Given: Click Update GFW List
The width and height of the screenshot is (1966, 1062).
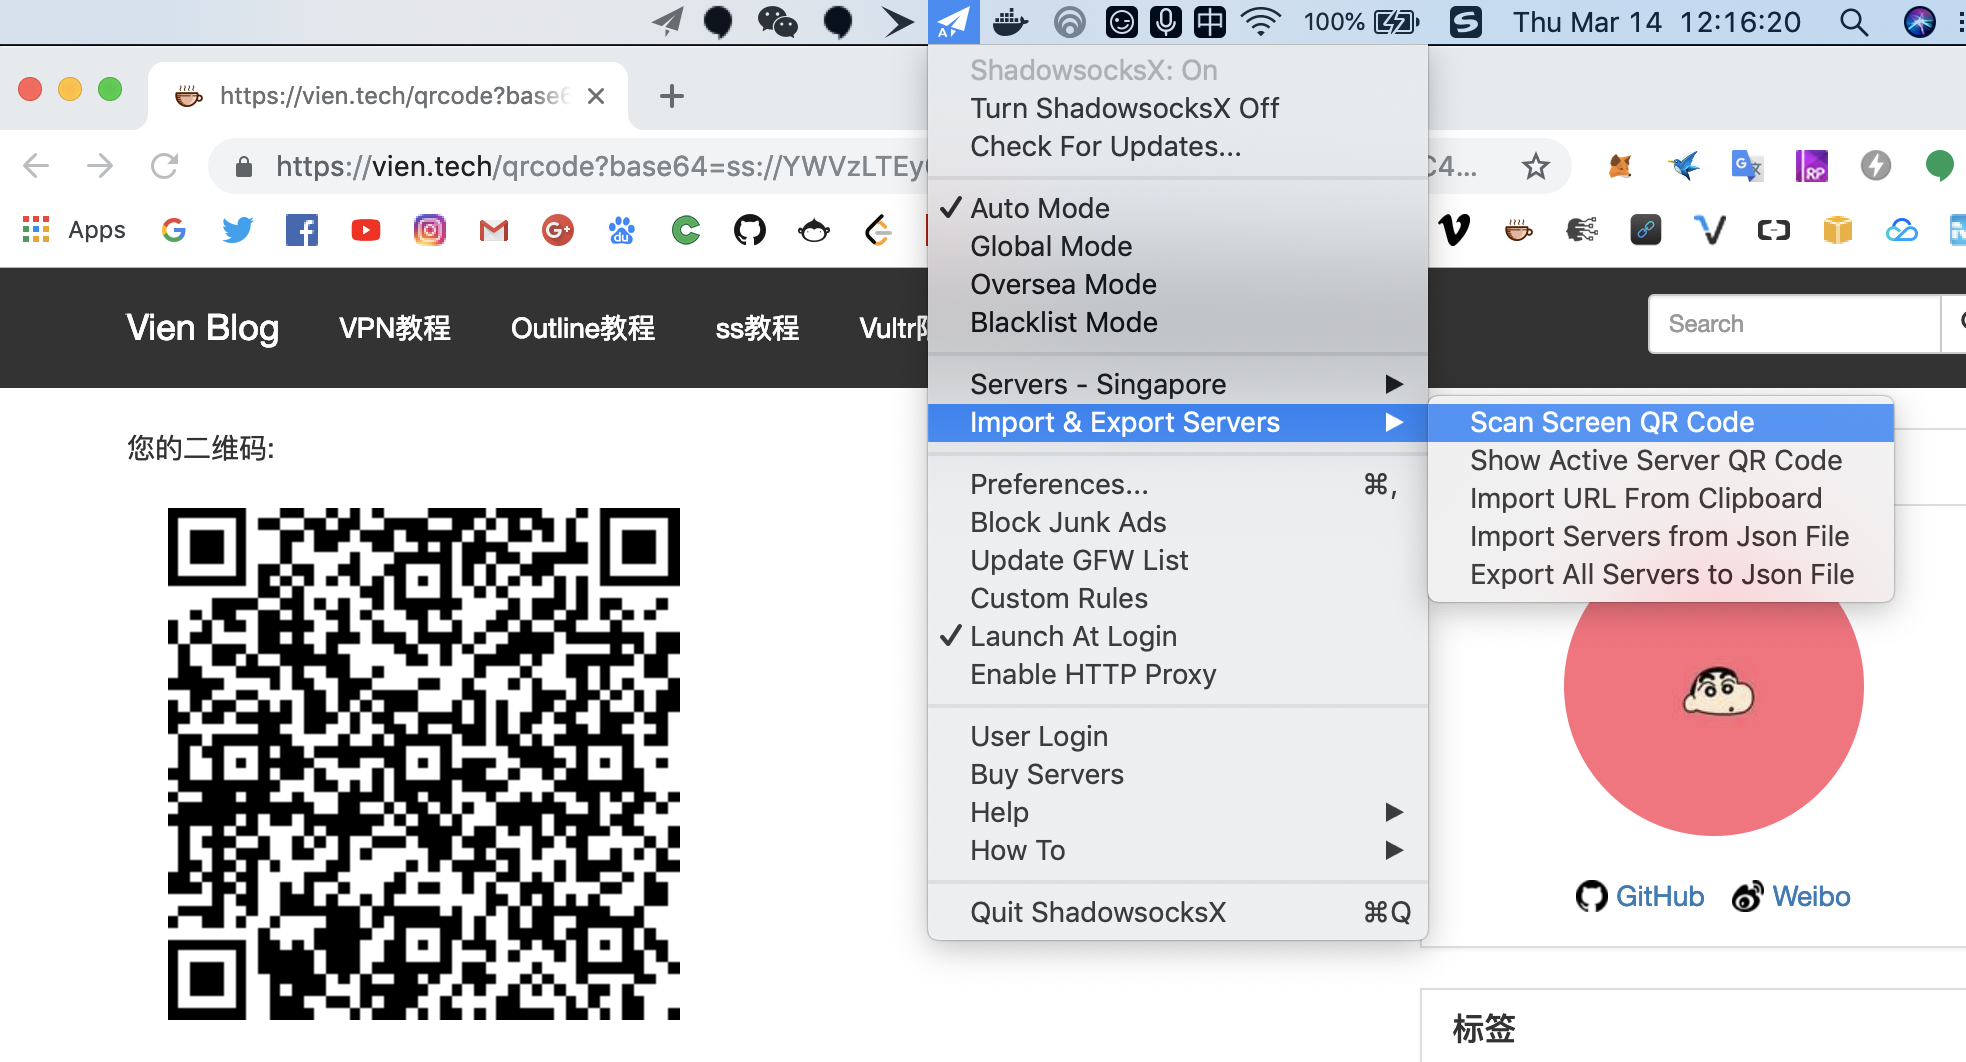Looking at the screenshot, I should pos(1178,560).
